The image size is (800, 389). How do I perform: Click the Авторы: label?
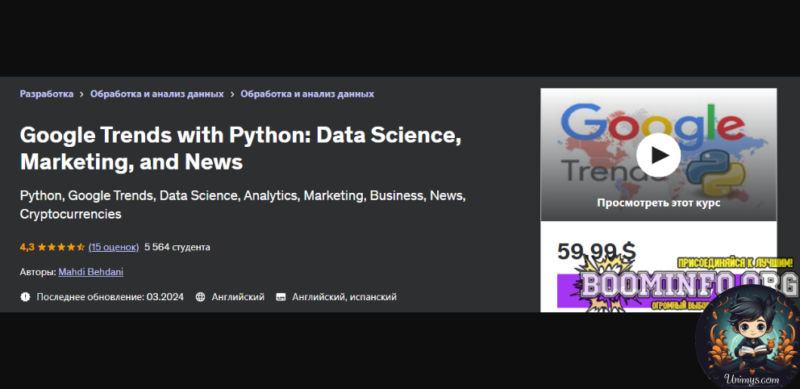[x=38, y=272]
